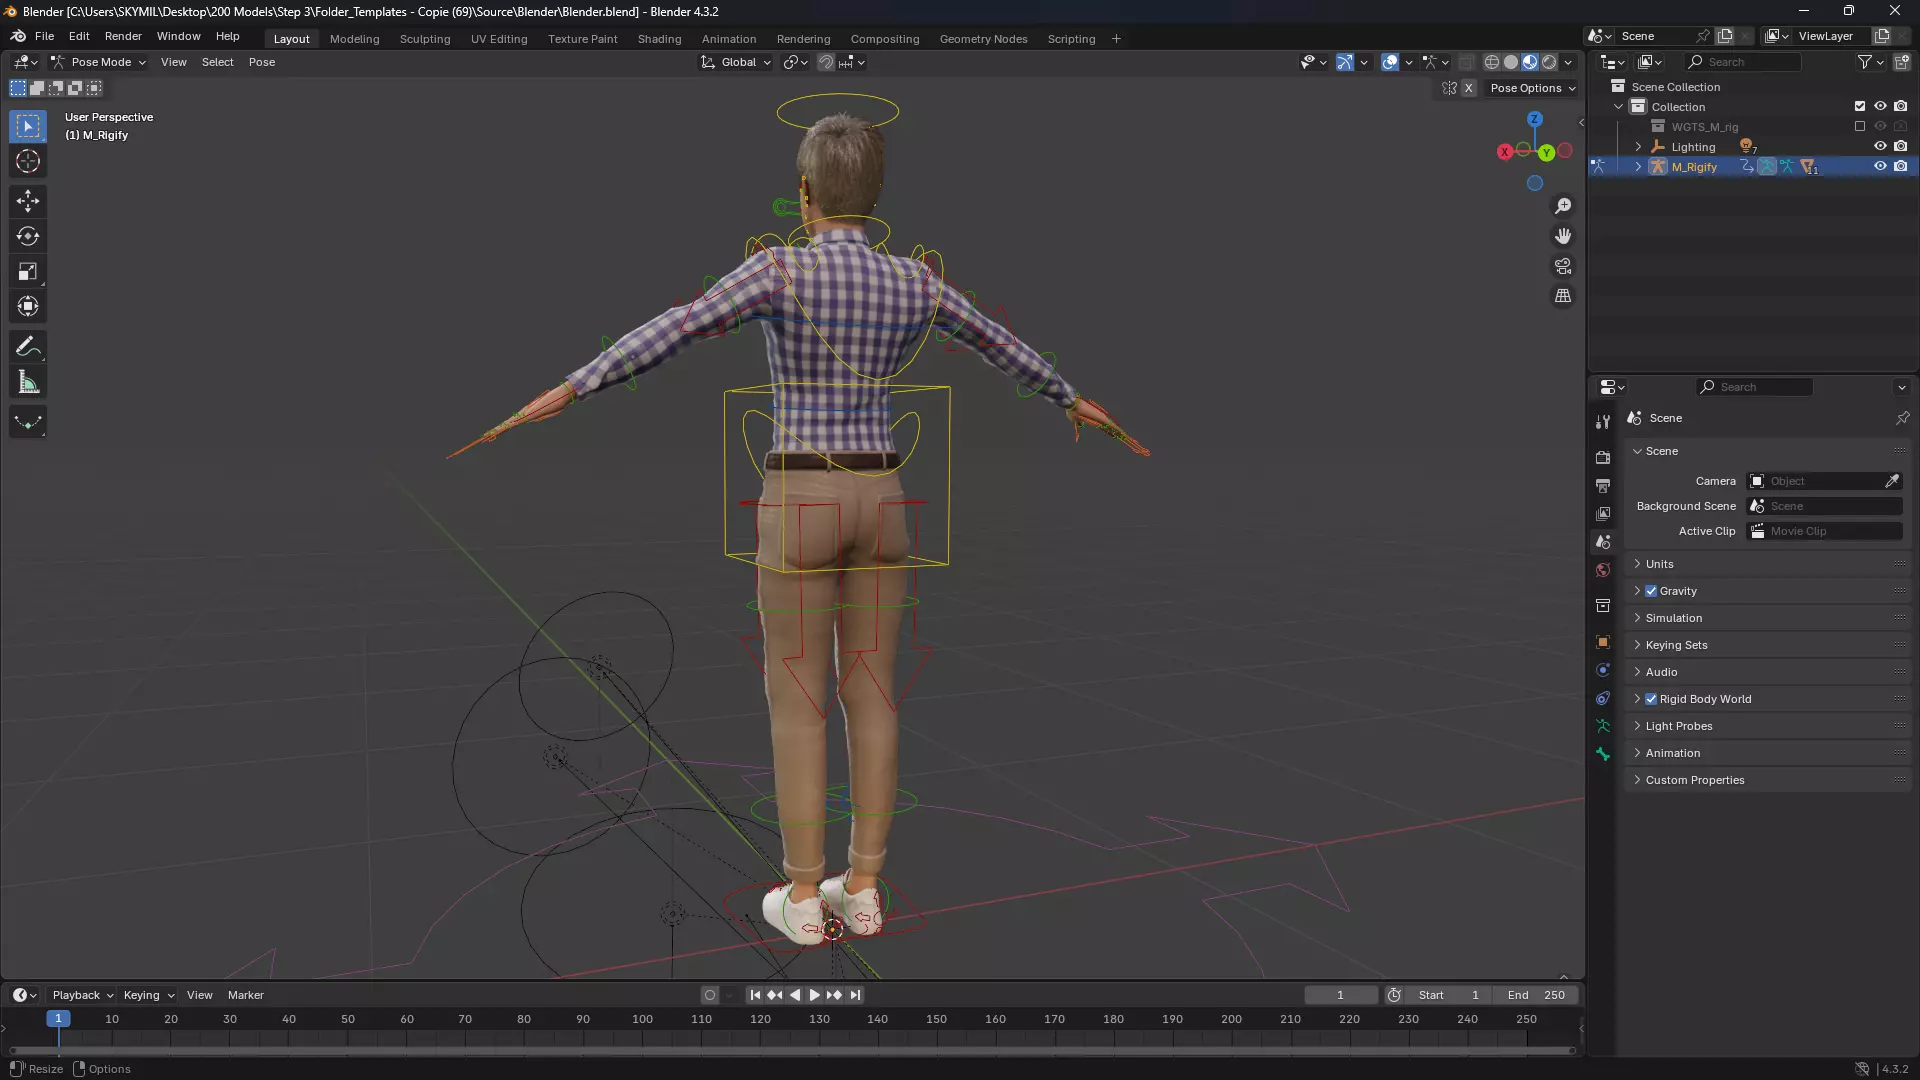Activate the Annotate tool
The image size is (1920, 1080).
click(28, 347)
